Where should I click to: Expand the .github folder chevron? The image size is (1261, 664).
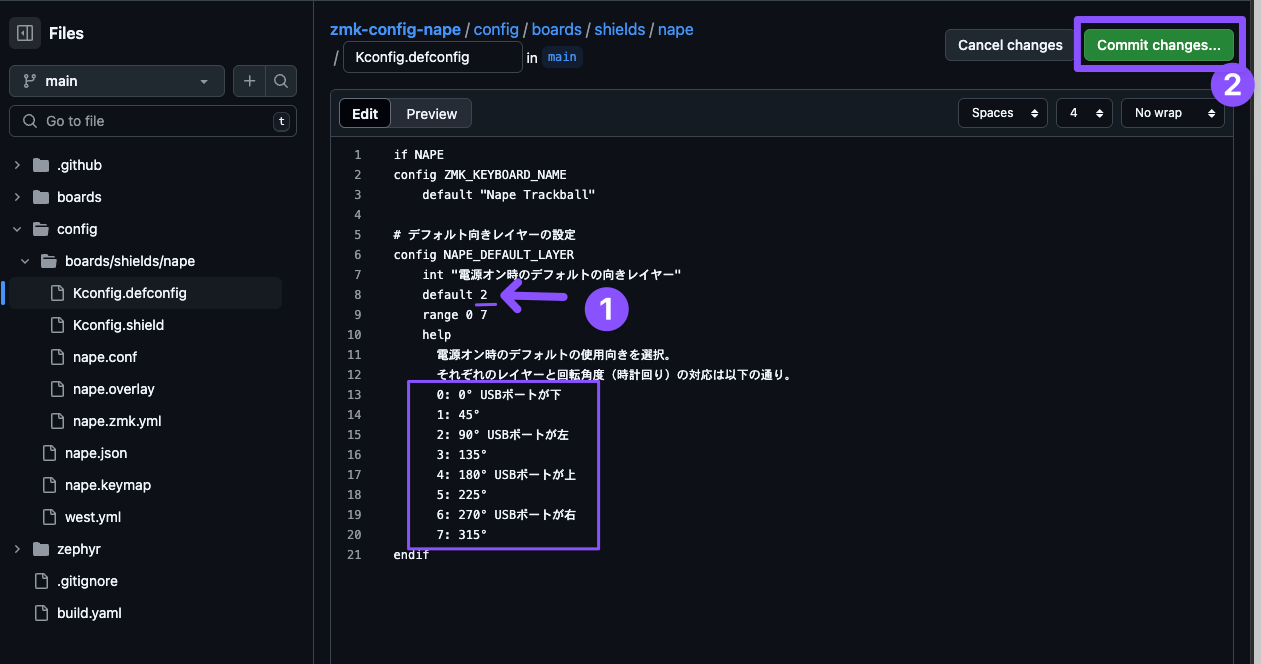17,165
